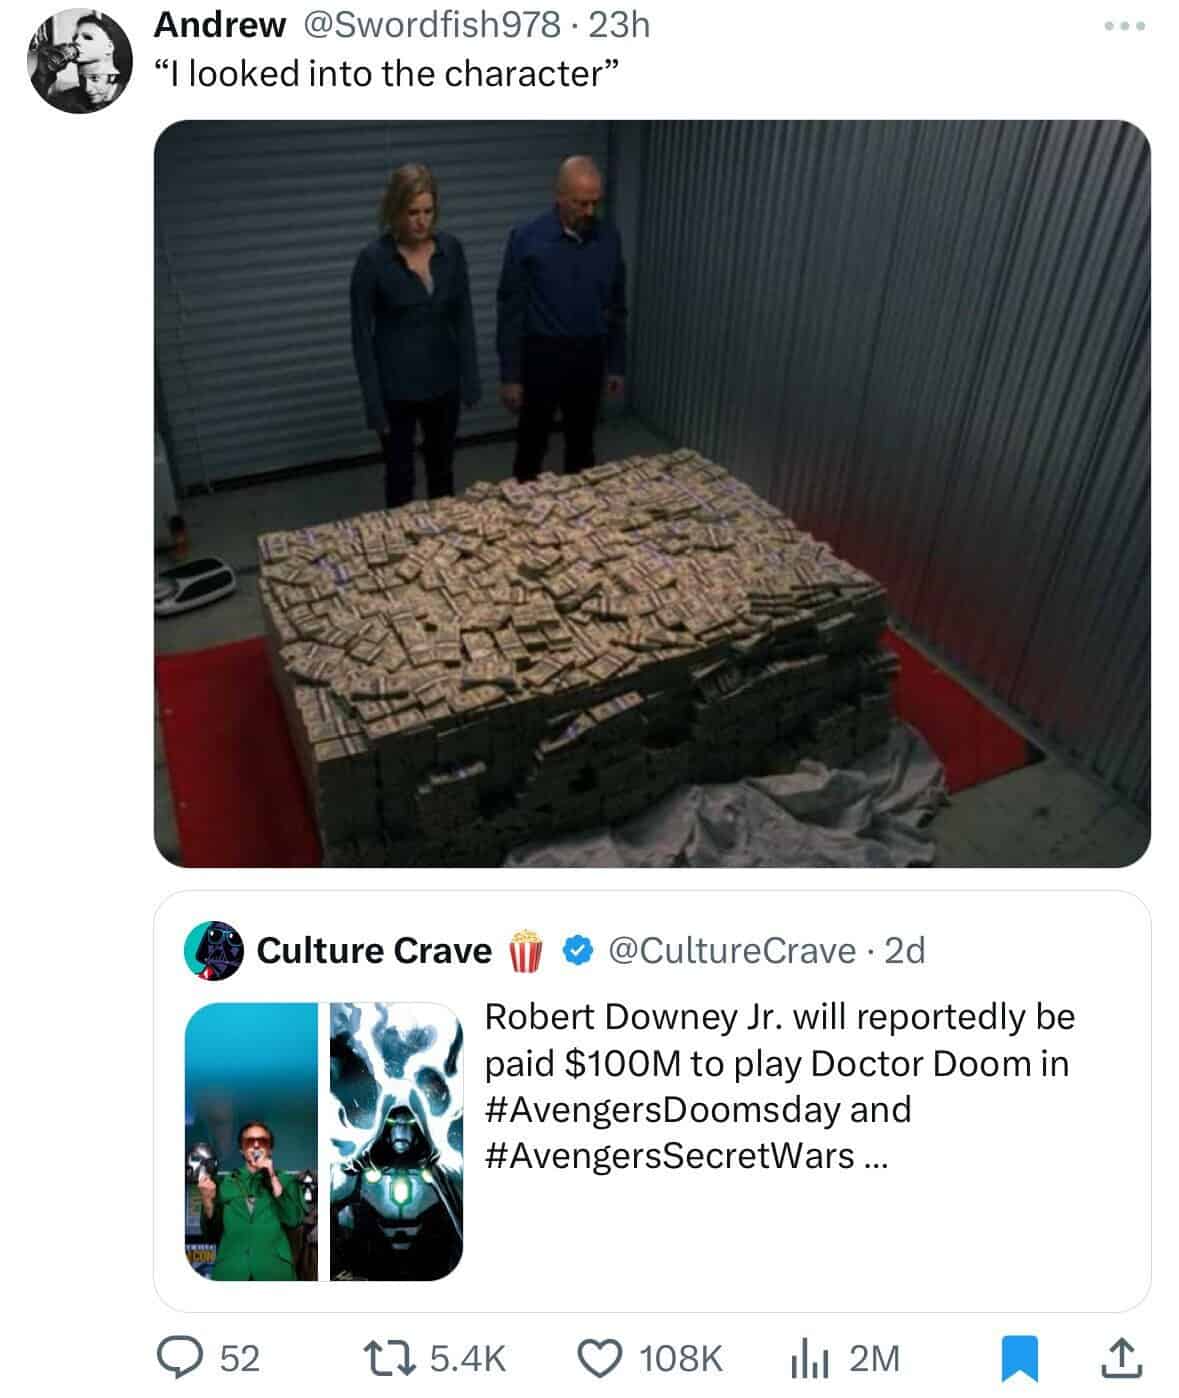Open the @CultureCrave handle in quoted tweet
Screen dimensions: 1179x1398
coord(731,950)
